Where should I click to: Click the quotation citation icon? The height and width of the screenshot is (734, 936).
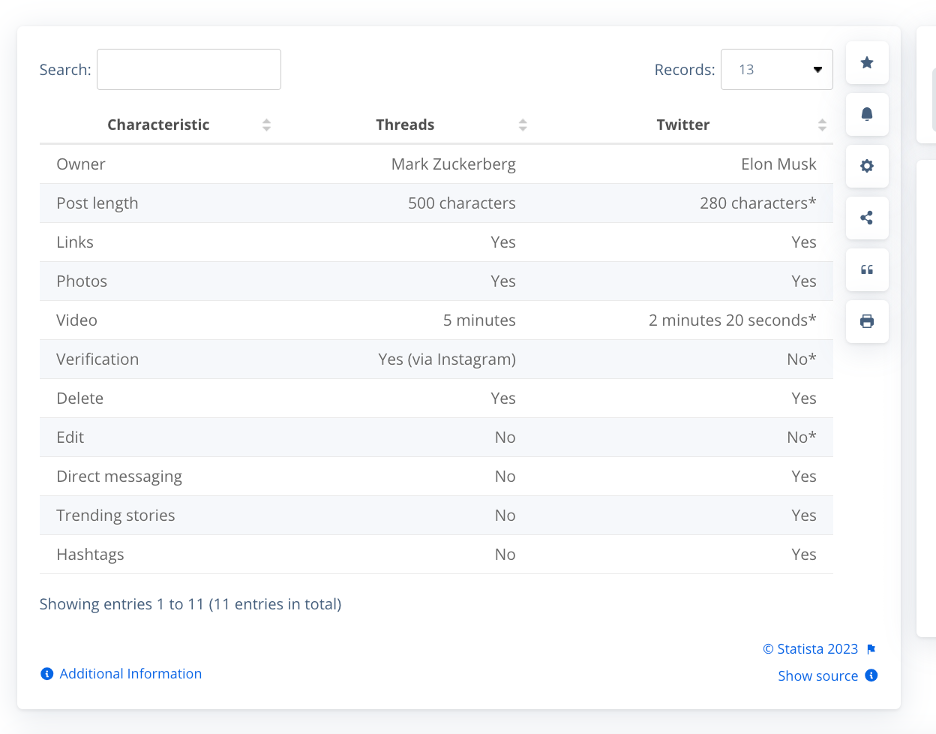click(867, 270)
